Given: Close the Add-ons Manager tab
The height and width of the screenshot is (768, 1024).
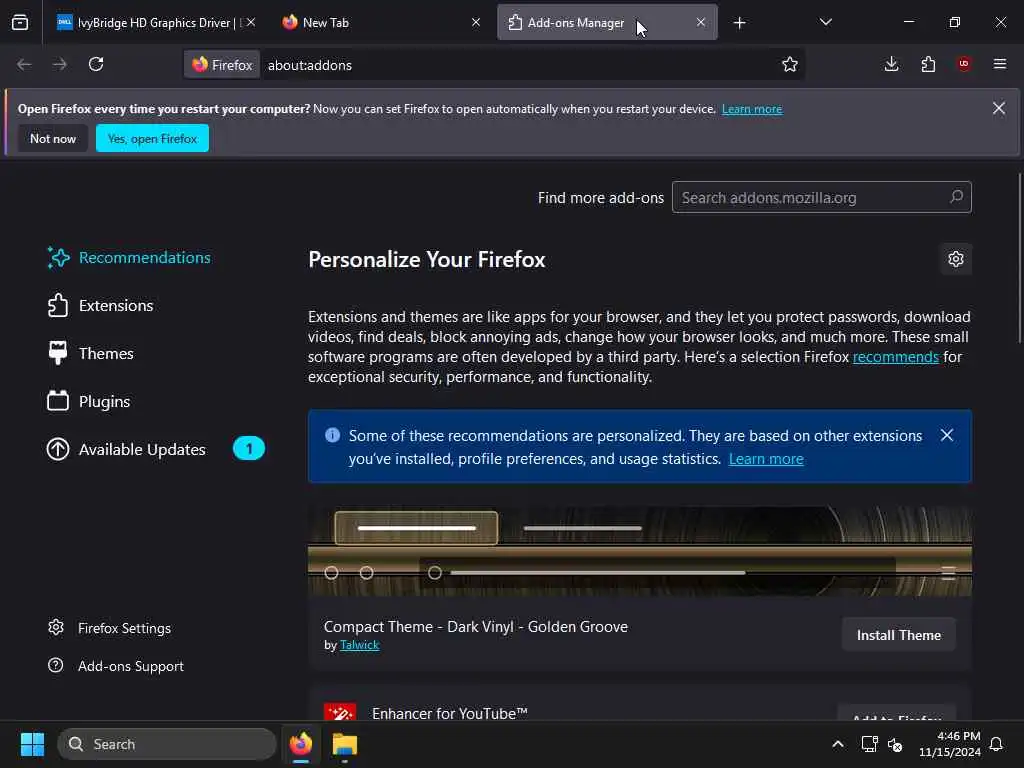Looking at the screenshot, I should point(701,22).
